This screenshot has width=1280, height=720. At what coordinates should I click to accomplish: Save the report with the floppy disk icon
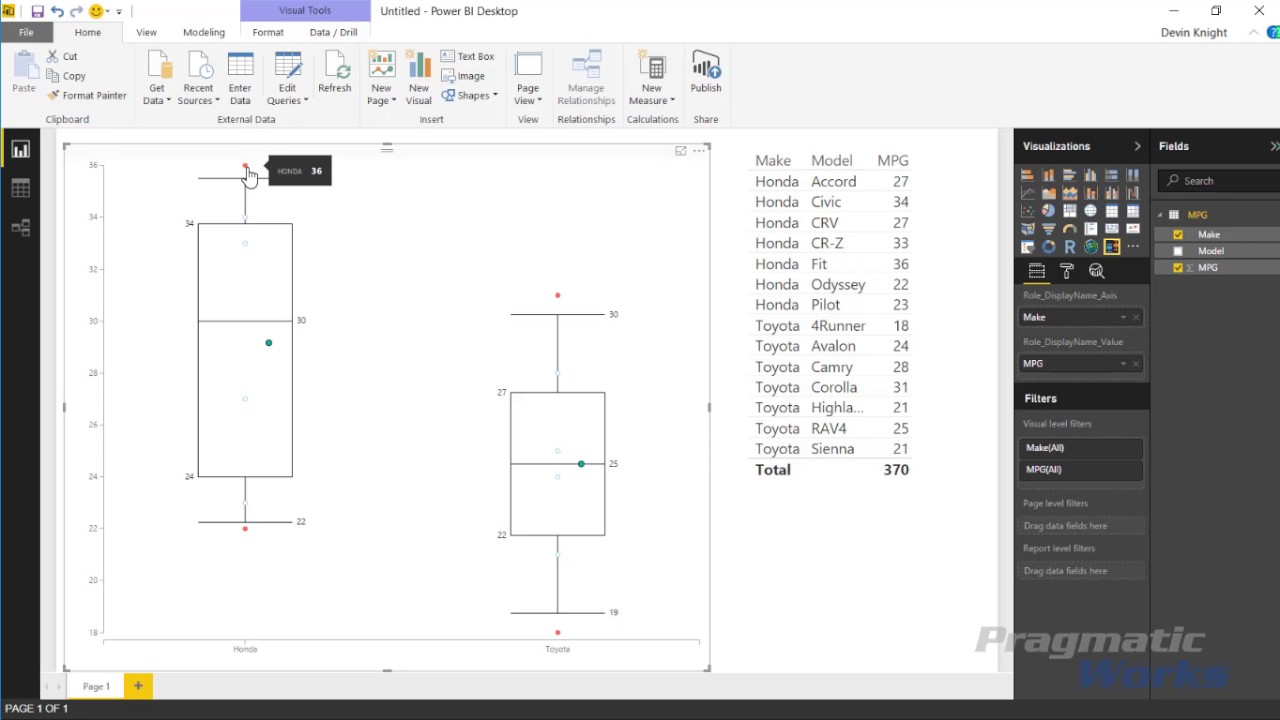tap(37, 11)
